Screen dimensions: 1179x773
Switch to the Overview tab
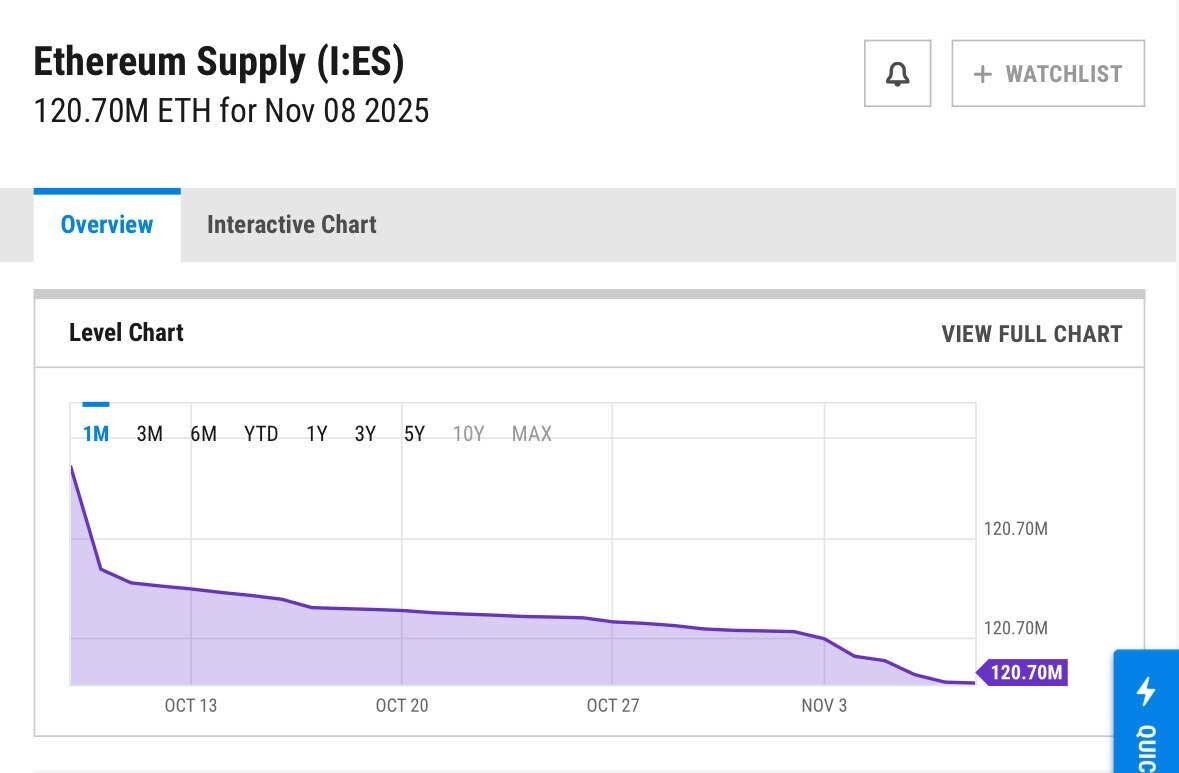pos(107,225)
